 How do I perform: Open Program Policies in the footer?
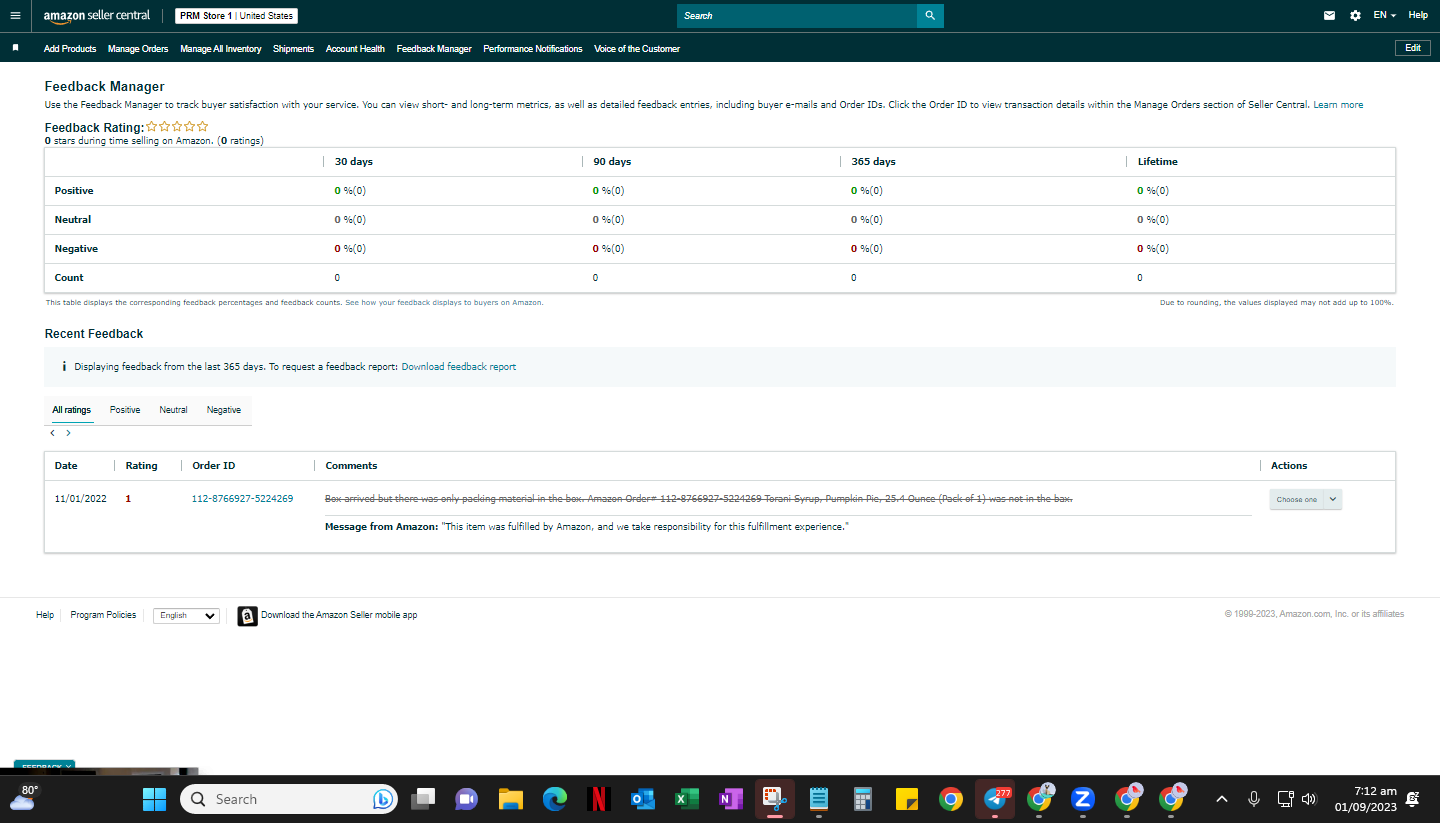coord(103,615)
